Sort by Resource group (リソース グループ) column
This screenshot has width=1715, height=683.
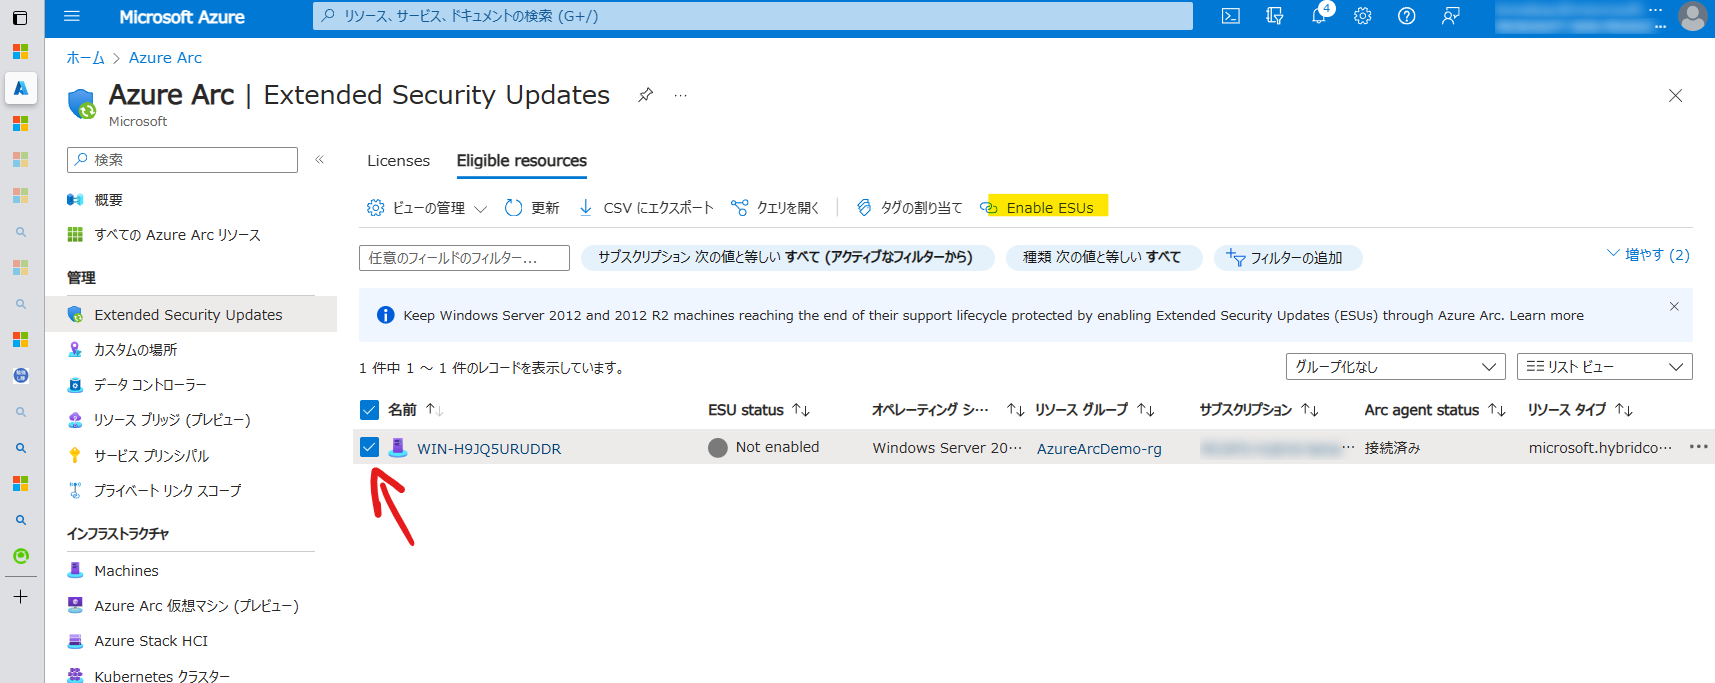pyautogui.click(x=1095, y=410)
